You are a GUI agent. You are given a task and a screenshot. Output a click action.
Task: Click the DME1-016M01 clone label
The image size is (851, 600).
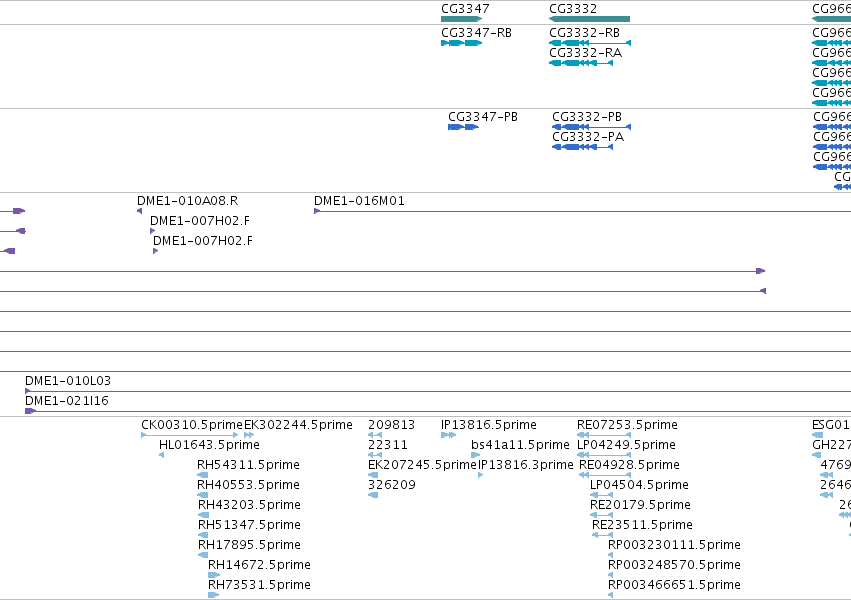point(359,201)
